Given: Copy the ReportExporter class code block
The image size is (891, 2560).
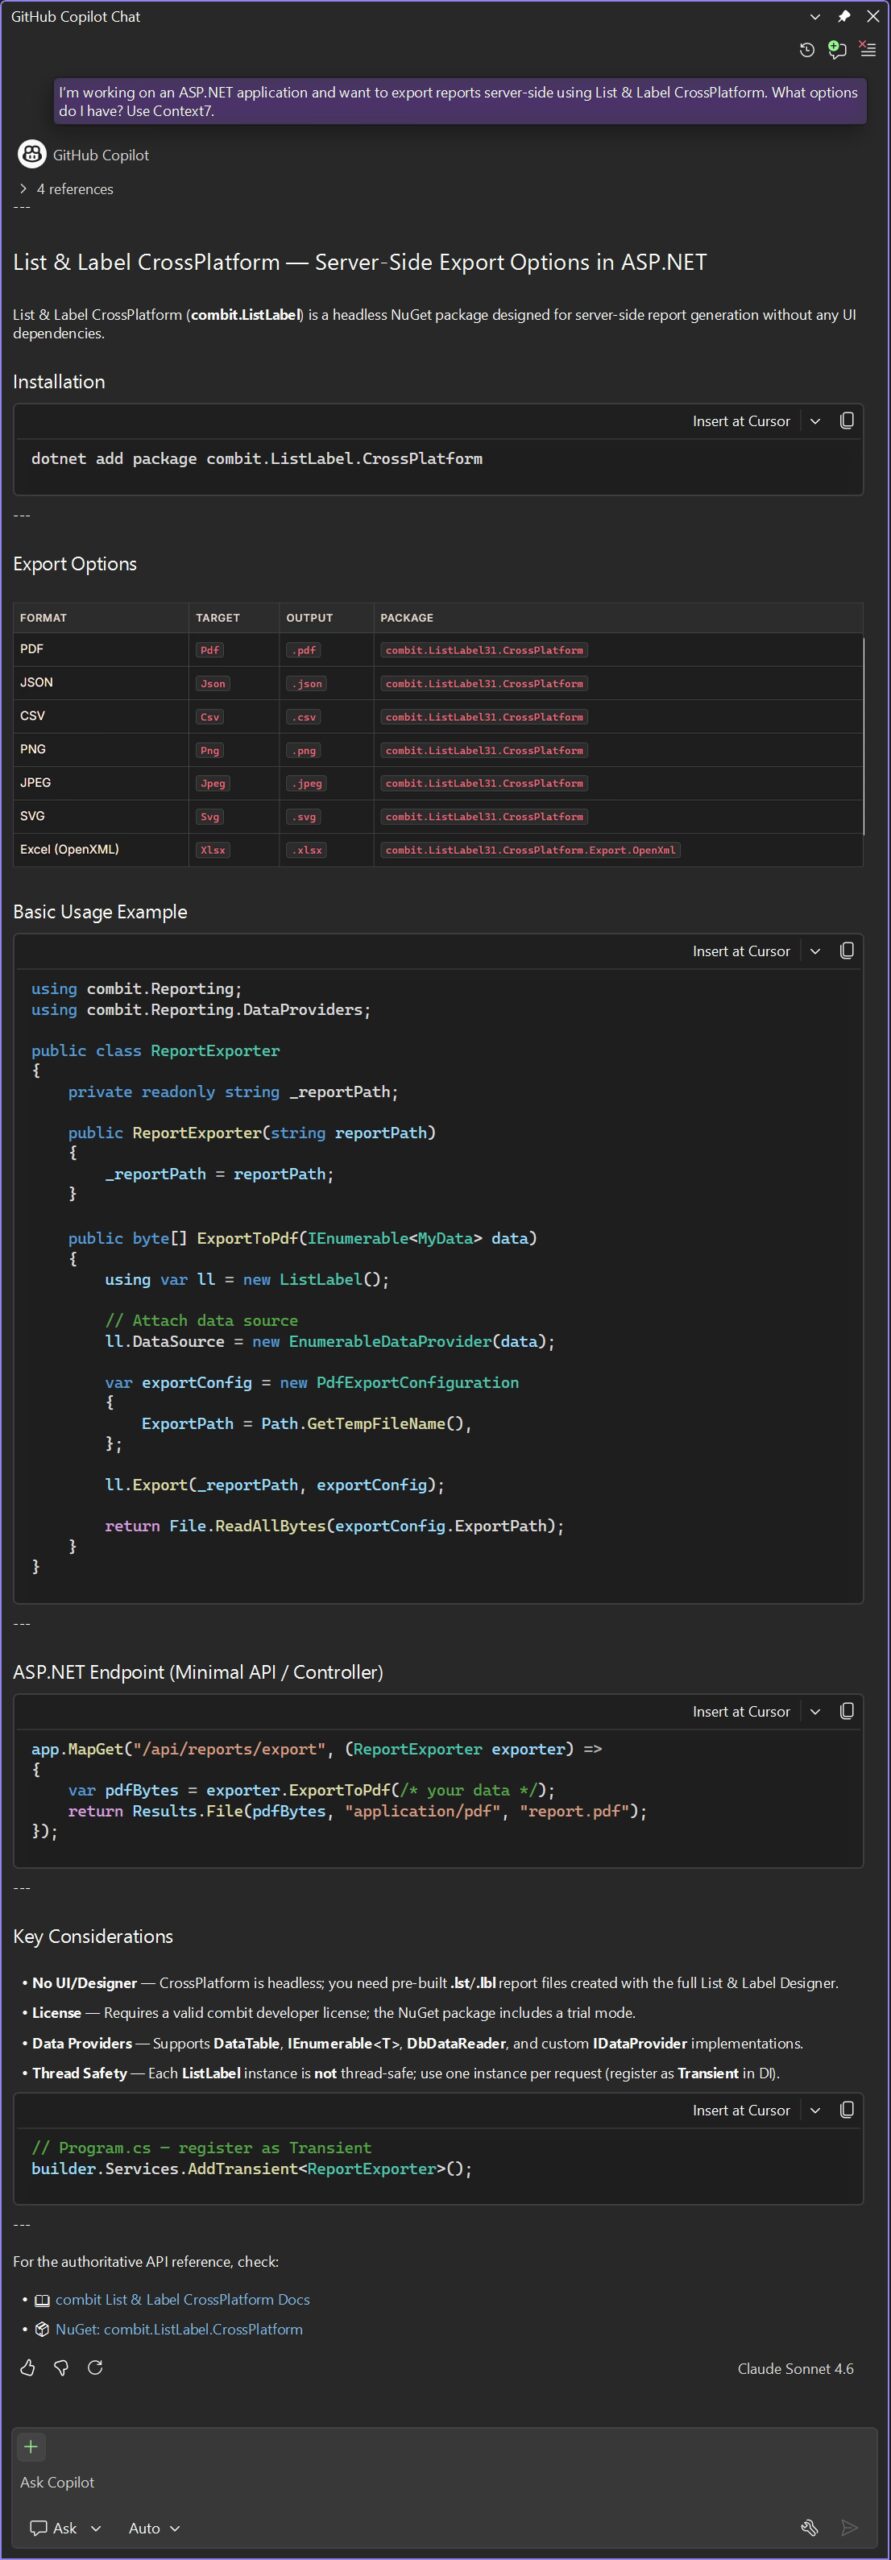Looking at the screenshot, I should click(847, 951).
